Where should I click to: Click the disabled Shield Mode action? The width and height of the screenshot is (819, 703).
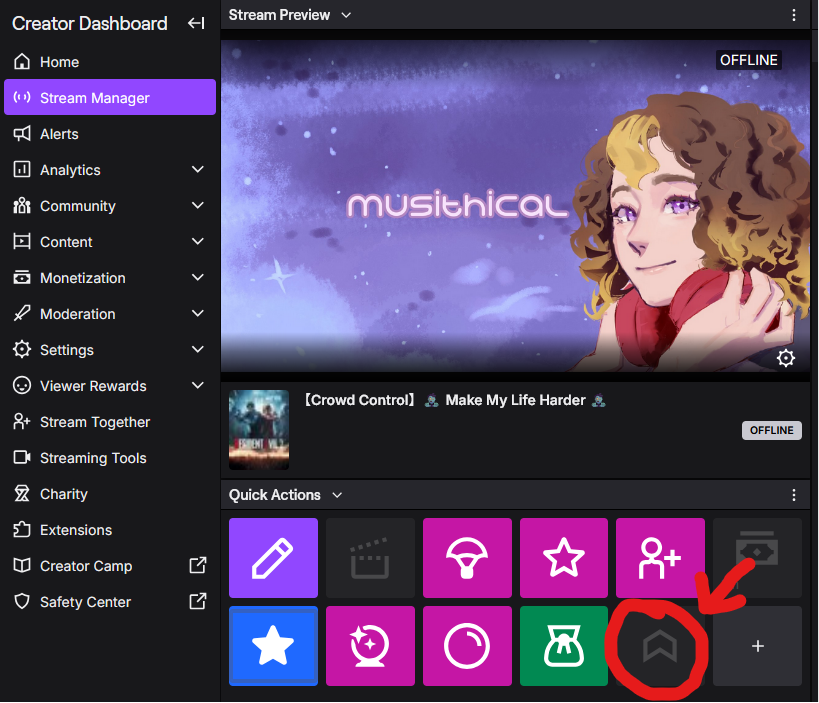tap(660, 646)
